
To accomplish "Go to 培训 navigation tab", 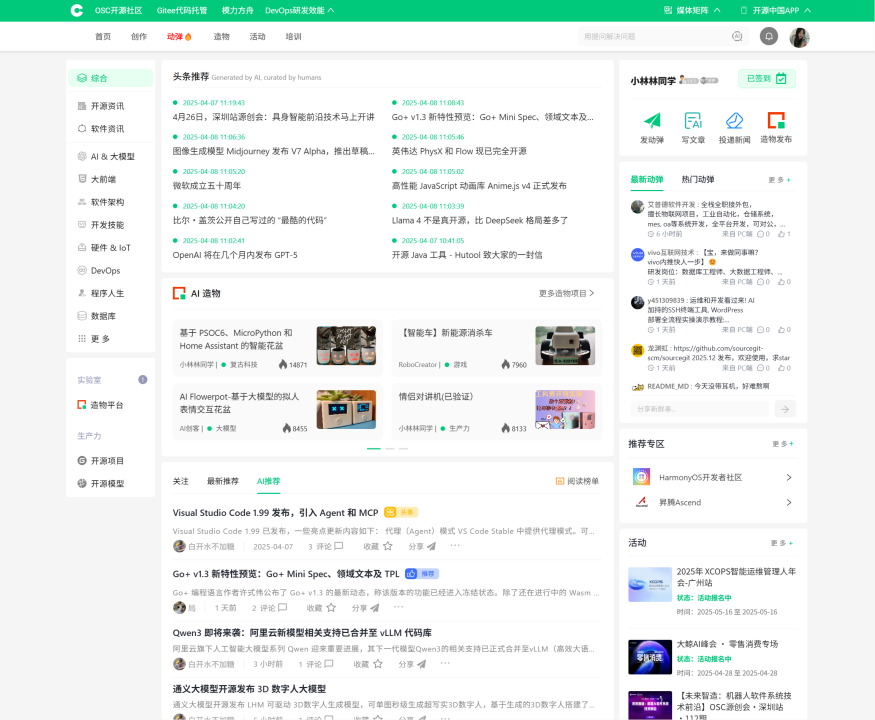I will click(294, 36).
